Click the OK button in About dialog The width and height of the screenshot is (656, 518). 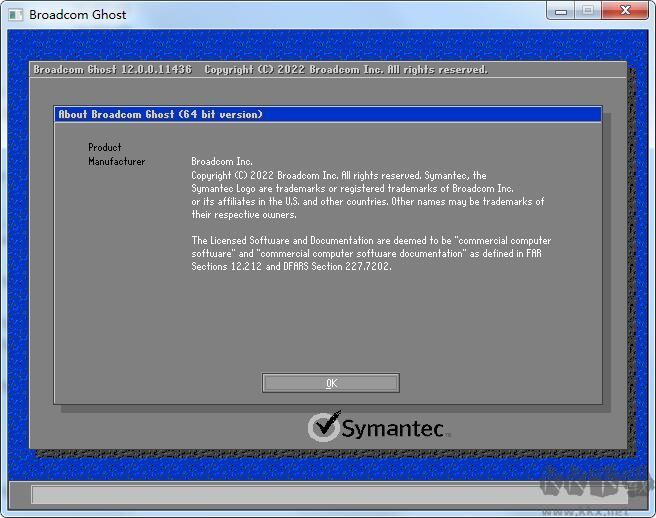(331, 383)
